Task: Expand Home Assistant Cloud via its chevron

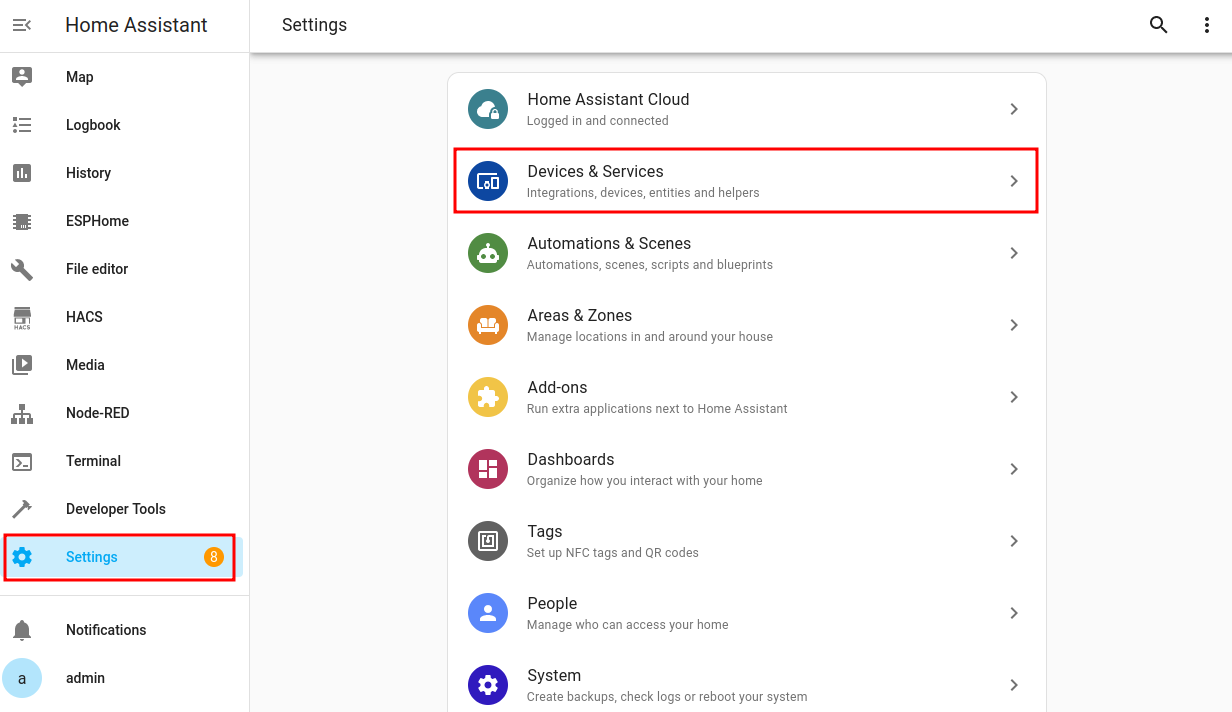Action: [1014, 109]
